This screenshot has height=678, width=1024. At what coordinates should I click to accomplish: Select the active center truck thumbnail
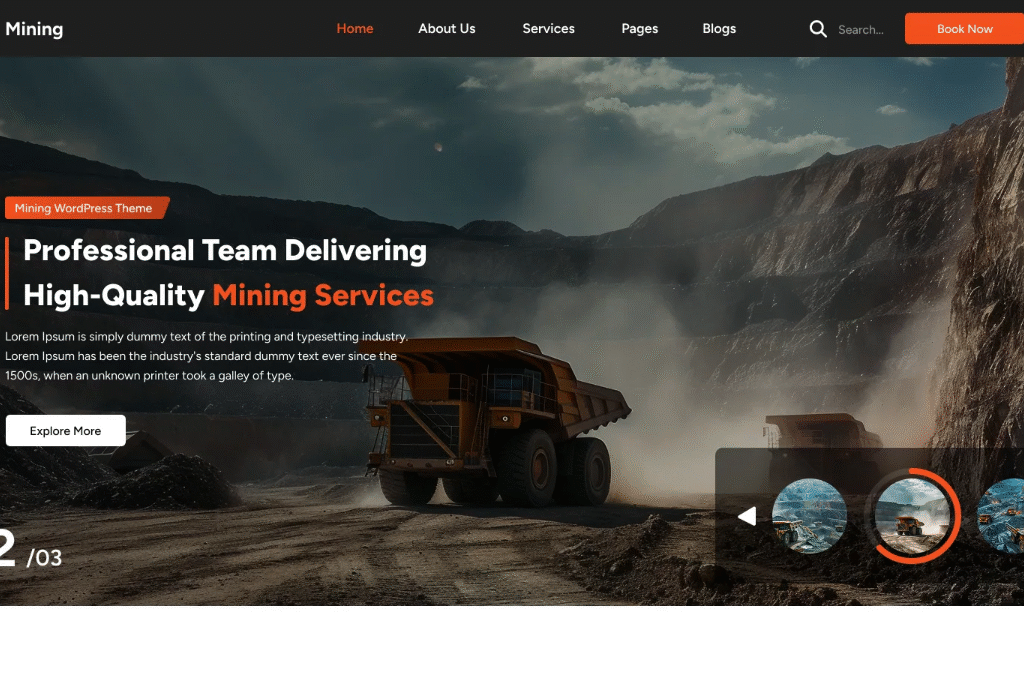click(x=911, y=516)
